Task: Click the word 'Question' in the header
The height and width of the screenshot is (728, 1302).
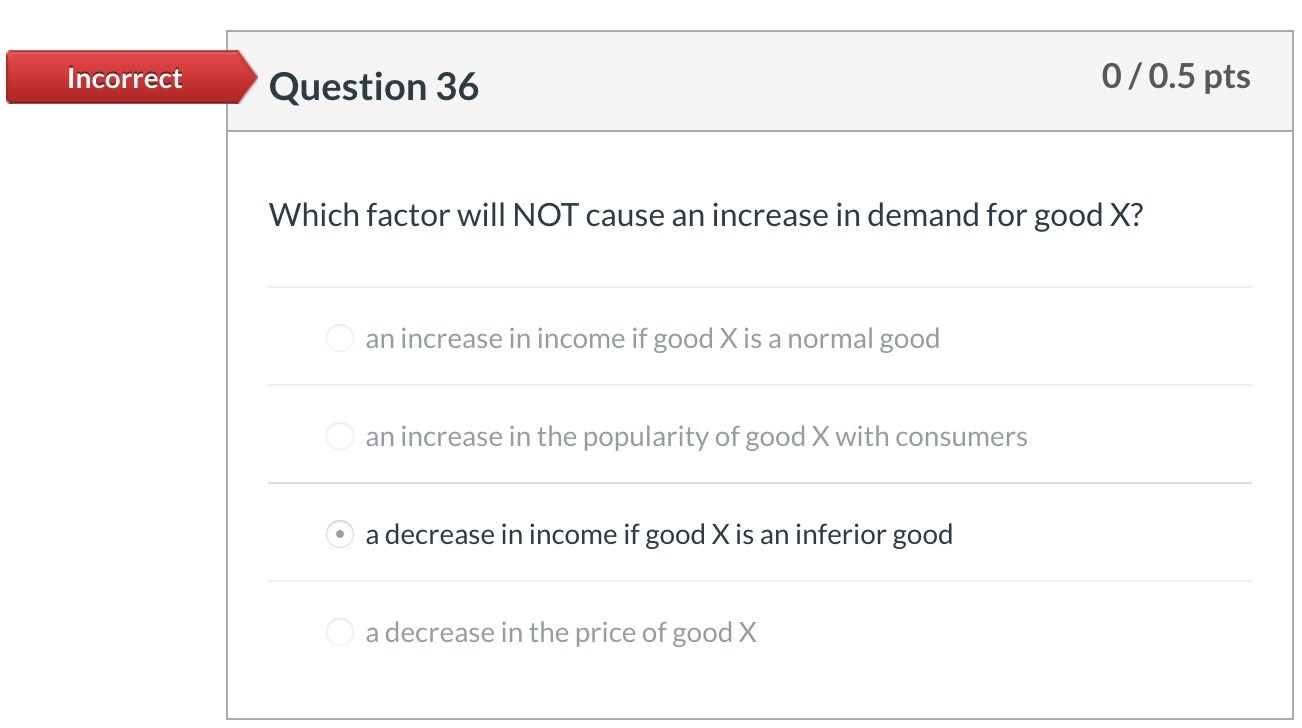Action: click(x=348, y=88)
